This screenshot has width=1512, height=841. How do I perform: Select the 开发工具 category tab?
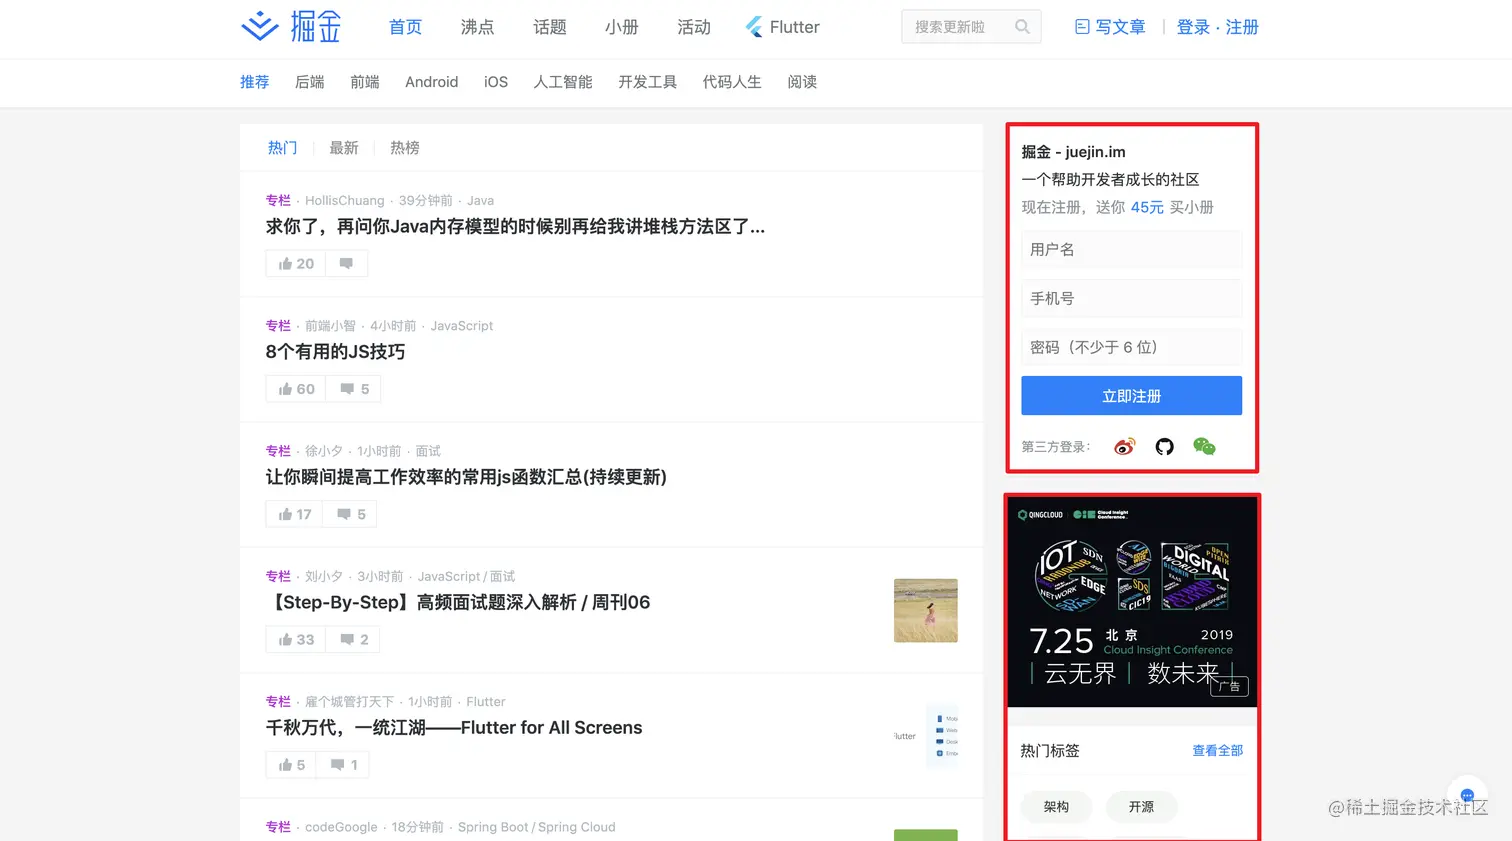(x=647, y=82)
